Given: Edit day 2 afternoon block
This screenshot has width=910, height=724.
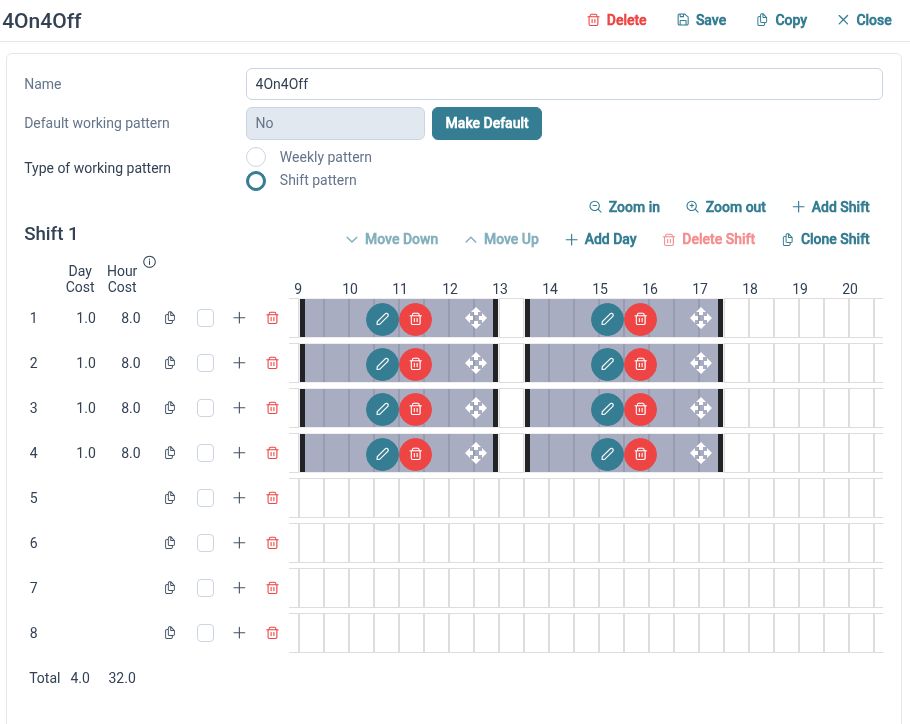Looking at the screenshot, I should pos(608,364).
